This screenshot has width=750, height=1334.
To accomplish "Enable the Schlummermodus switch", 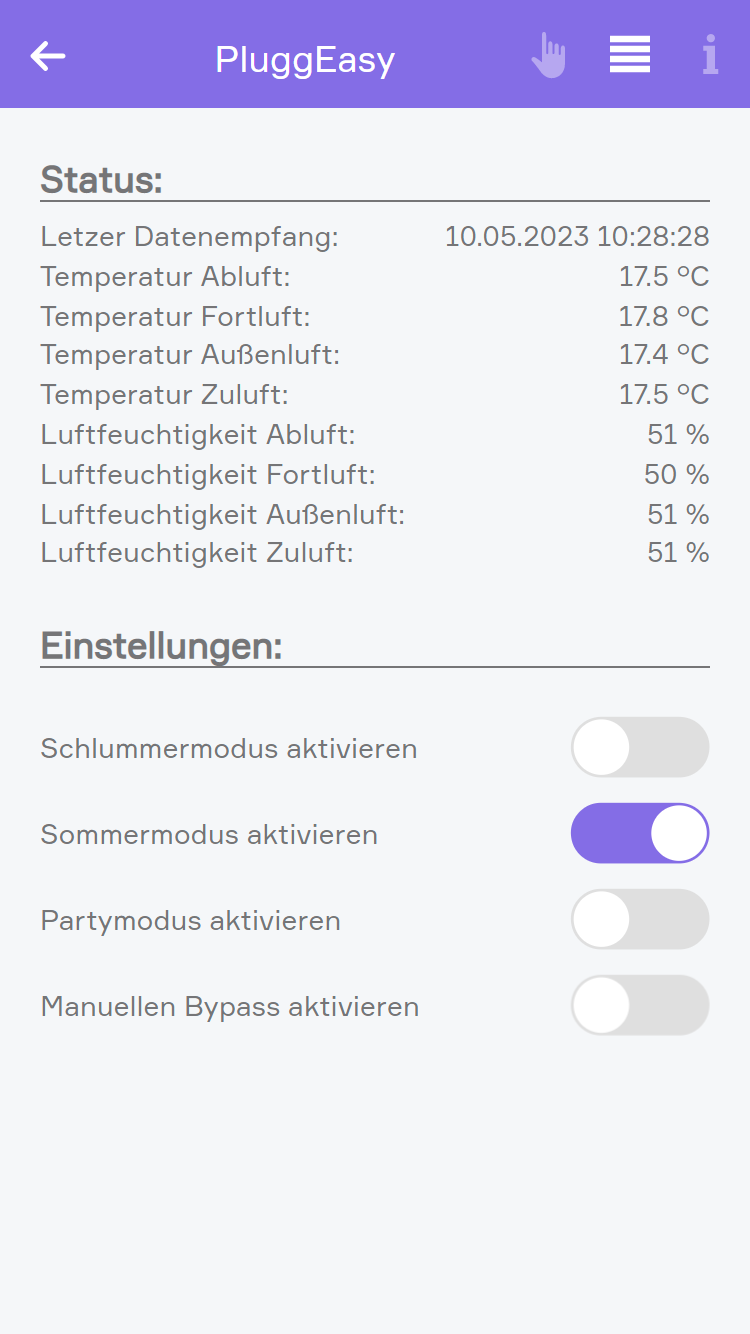I will pos(640,747).
